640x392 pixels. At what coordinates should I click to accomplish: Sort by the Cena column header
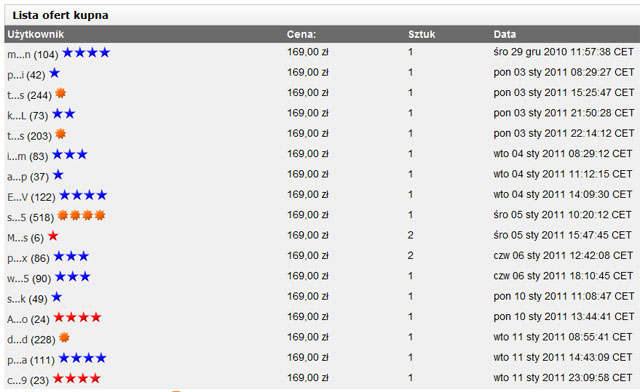pos(301,34)
